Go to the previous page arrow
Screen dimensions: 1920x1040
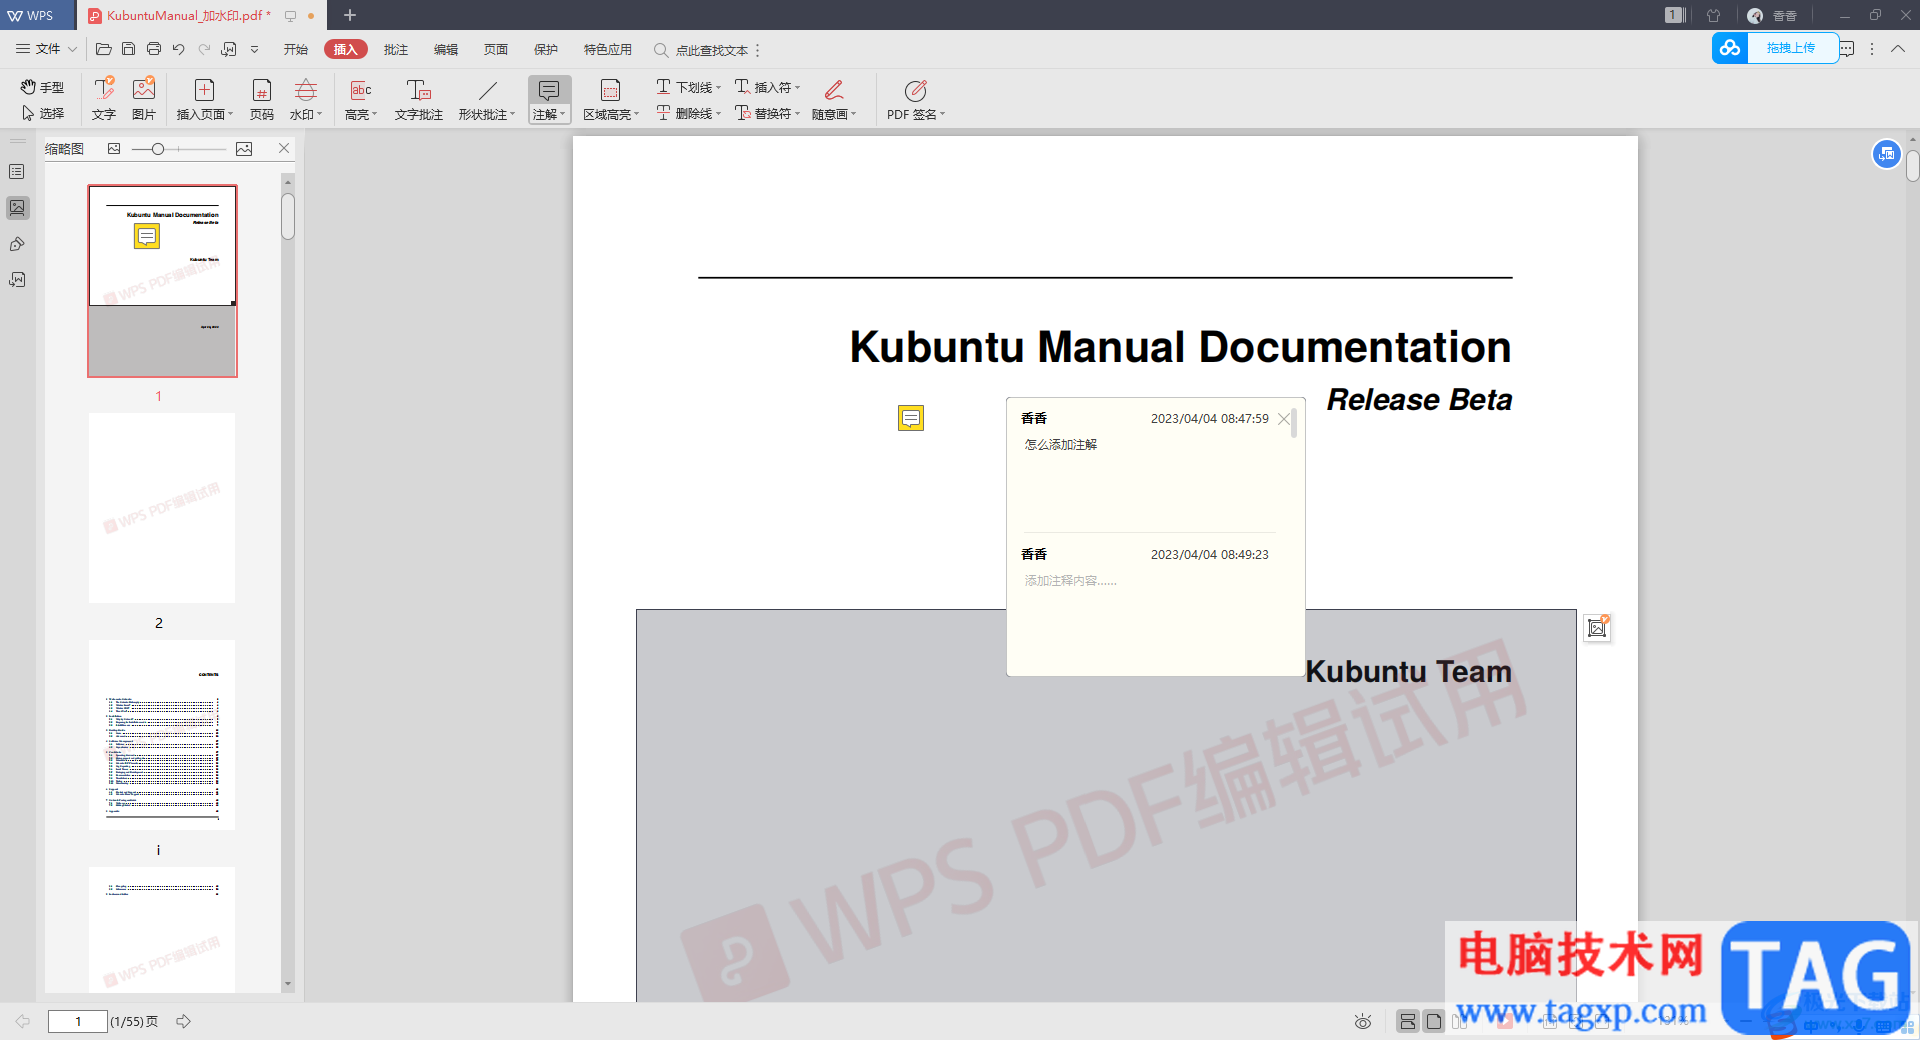tap(22, 1021)
